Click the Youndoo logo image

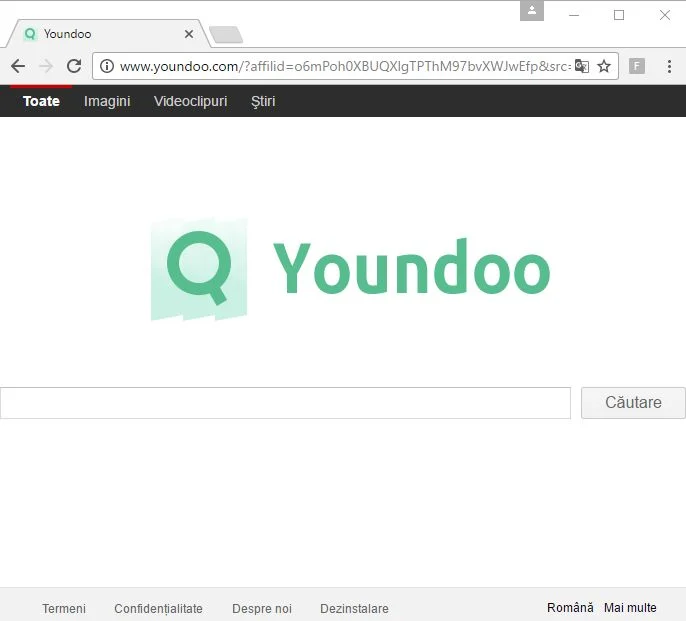pos(350,269)
